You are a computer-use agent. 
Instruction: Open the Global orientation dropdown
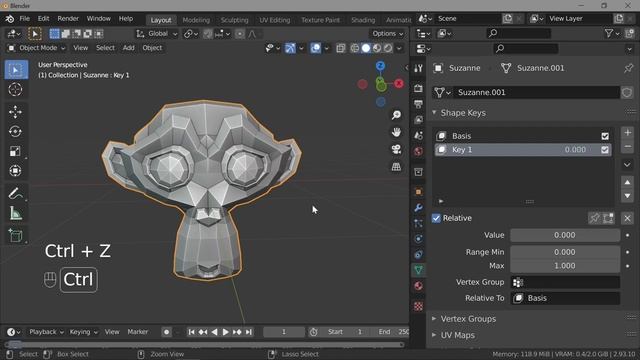tap(157, 34)
